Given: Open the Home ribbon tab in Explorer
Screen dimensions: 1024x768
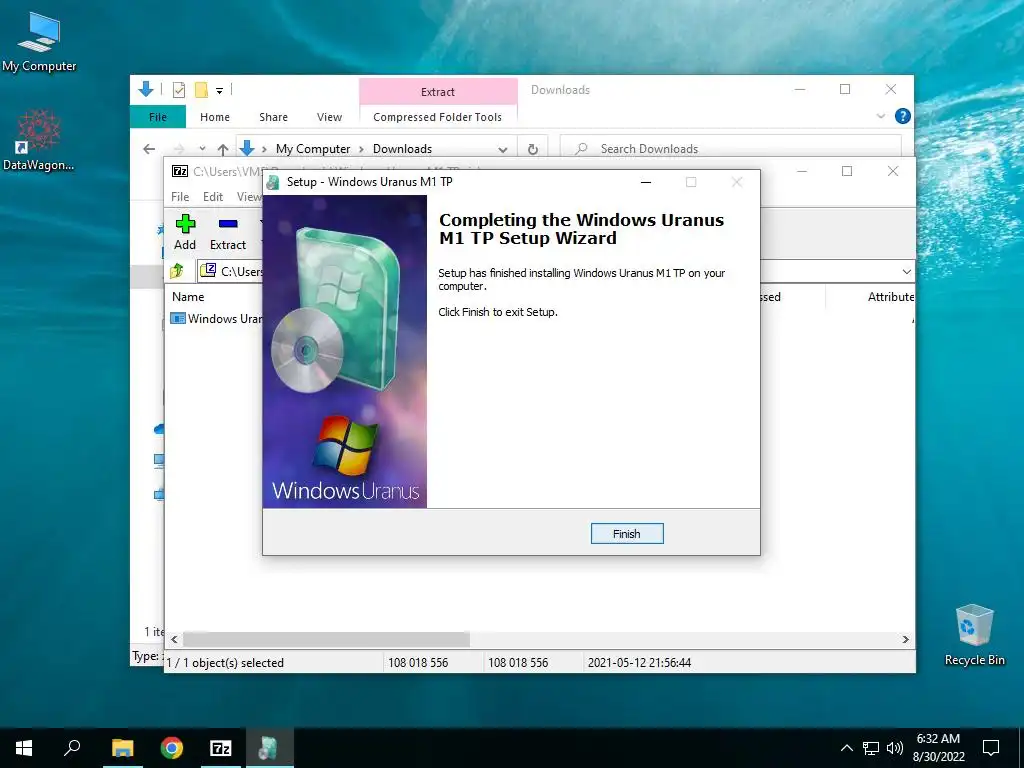Looking at the screenshot, I should (x=215, y=117).
